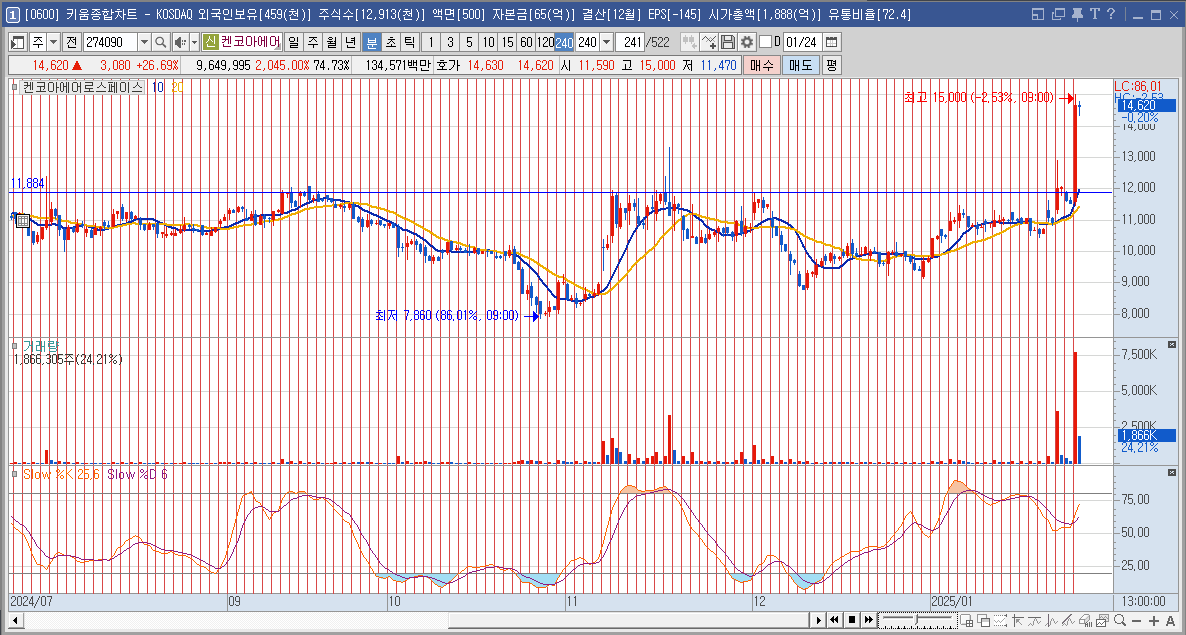Click the diagonal trend line icon at bottom
Screen dimensions: 1186x635
[x=1068, y=621]
